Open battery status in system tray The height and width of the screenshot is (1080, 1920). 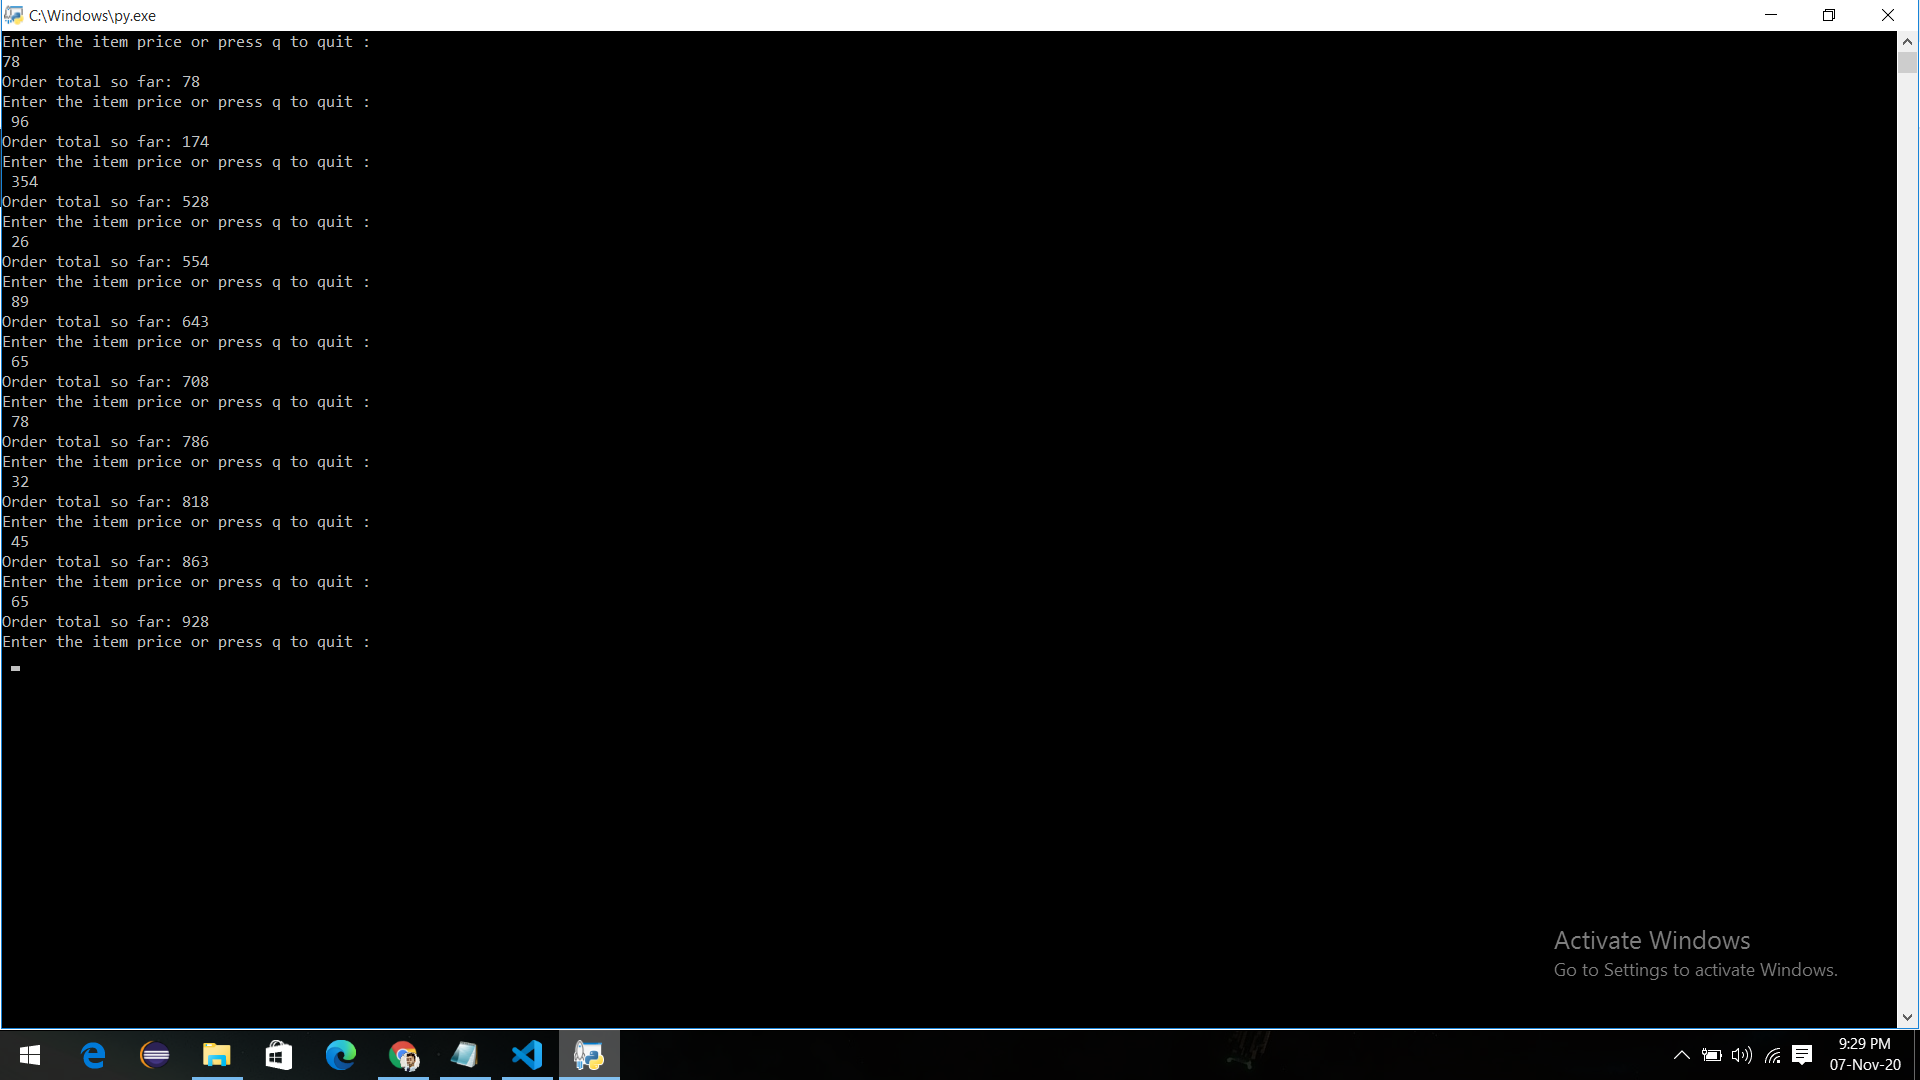point(1711,1055)
